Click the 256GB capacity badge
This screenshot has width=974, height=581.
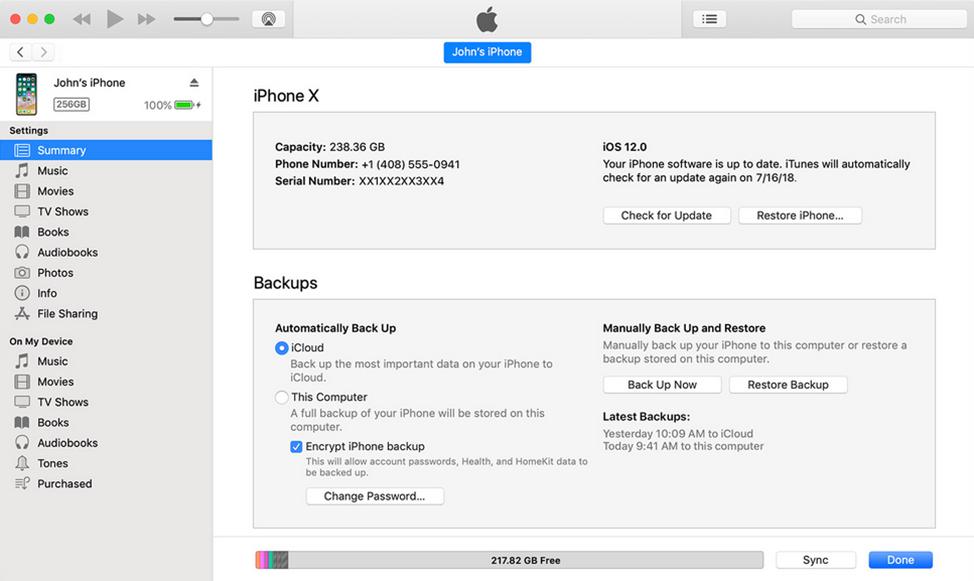[71, 104]
